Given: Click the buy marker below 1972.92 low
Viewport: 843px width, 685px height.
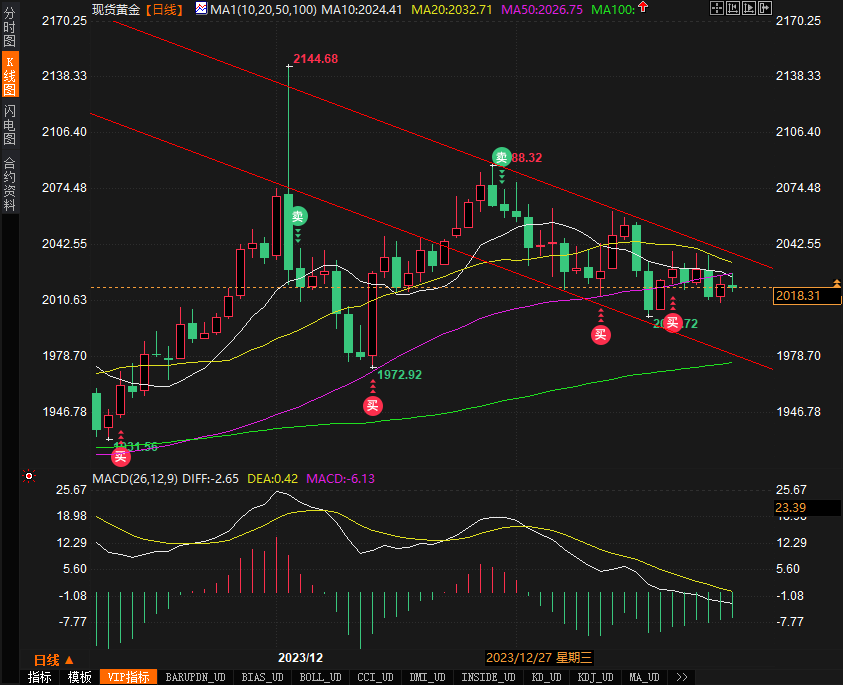Looking at the screenshot, I should point(372,405).
